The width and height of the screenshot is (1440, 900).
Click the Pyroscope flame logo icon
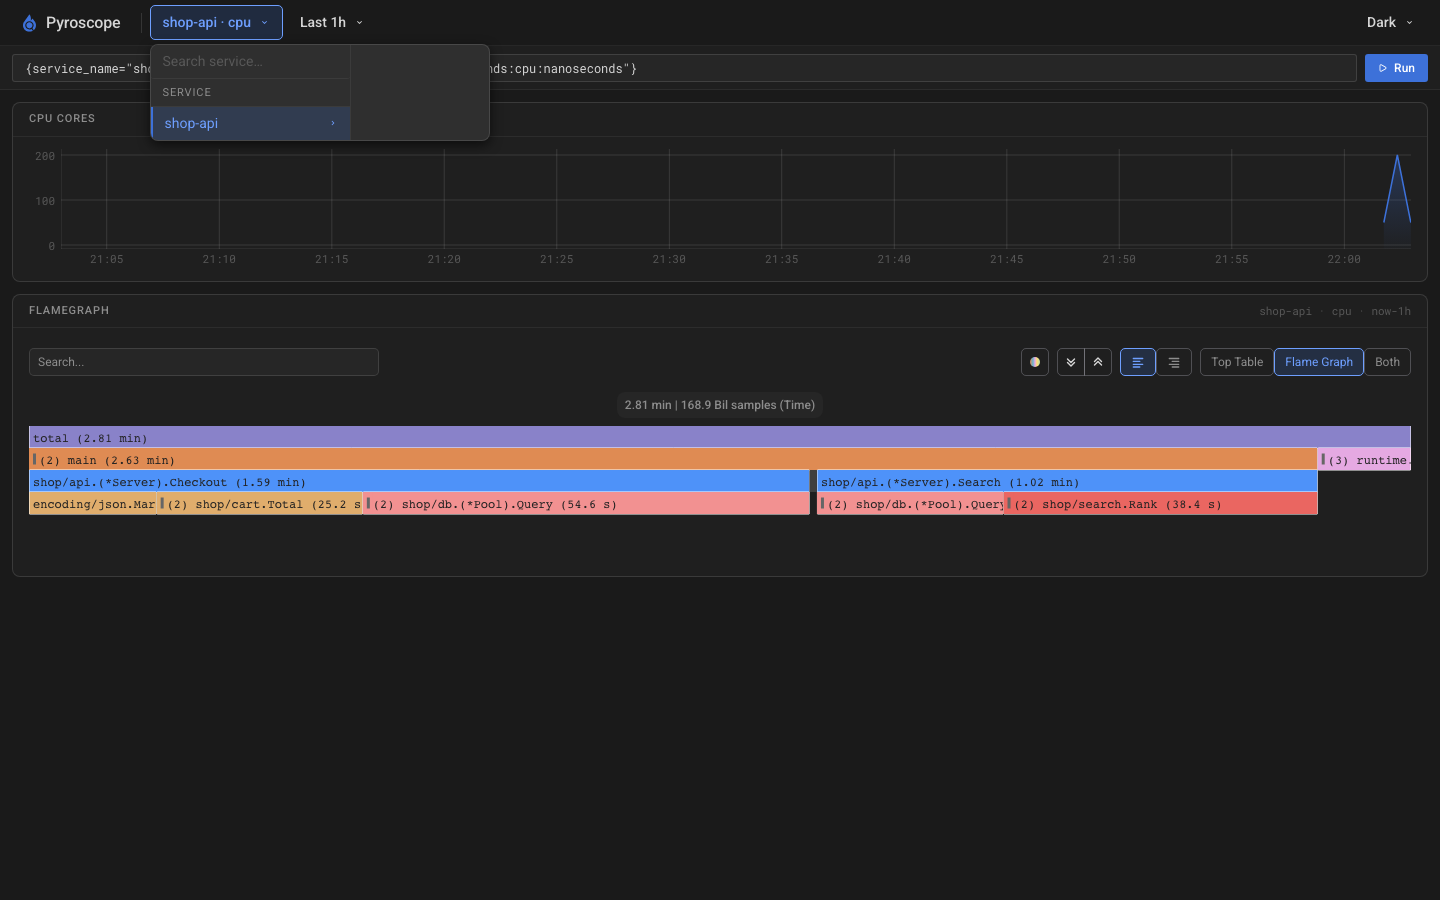coord(29,23)
